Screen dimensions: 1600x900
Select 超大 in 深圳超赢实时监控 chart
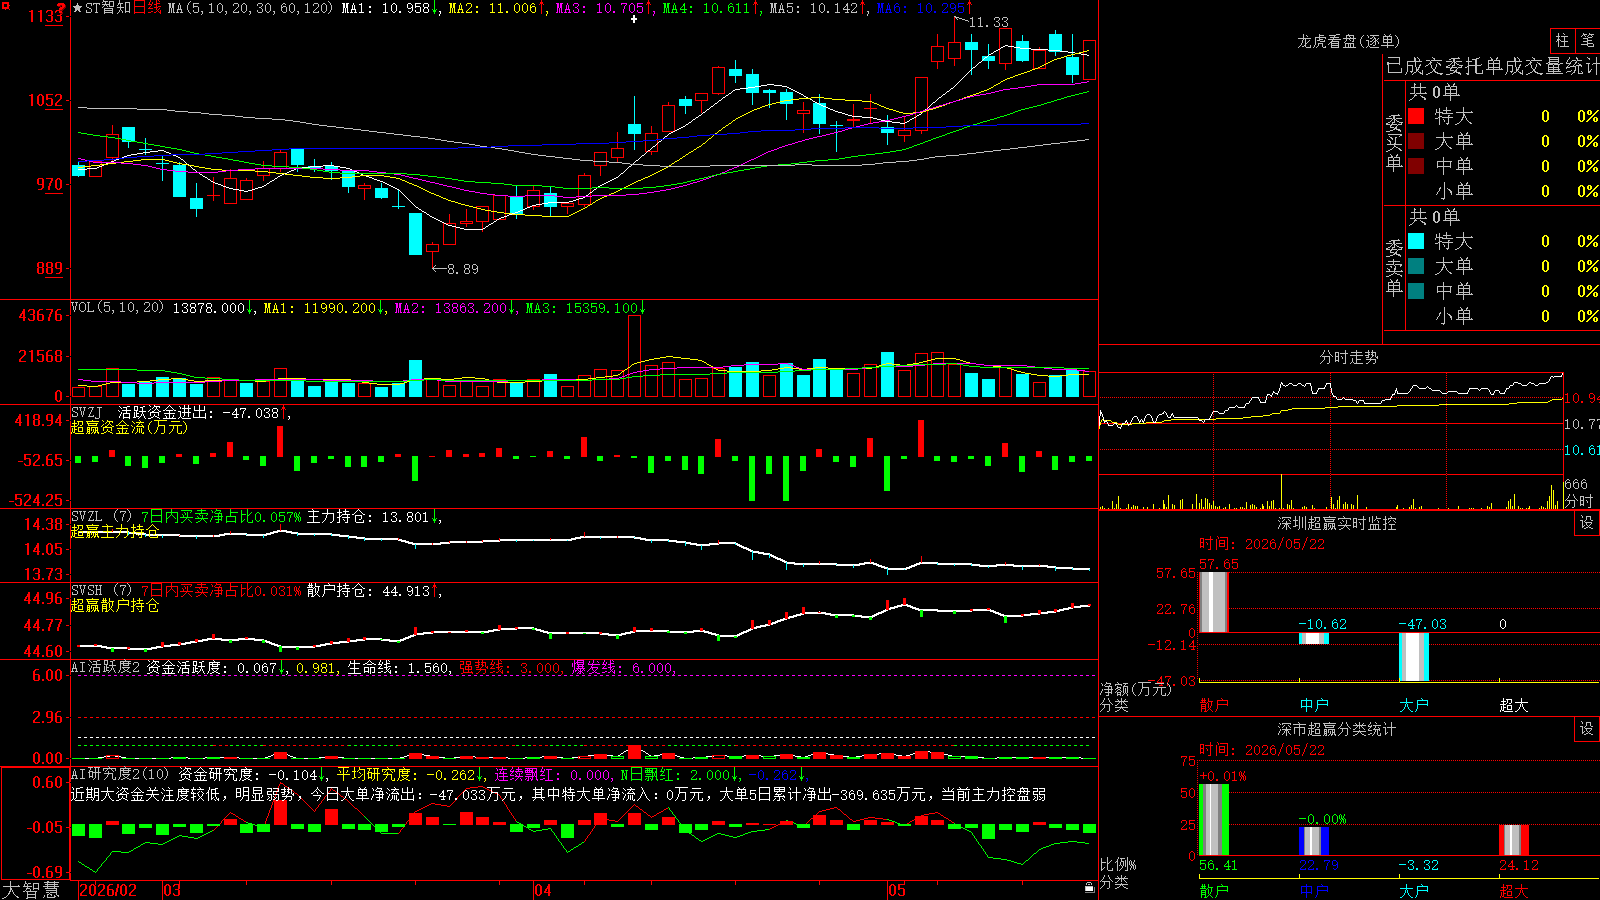[x=1514, y=704]
